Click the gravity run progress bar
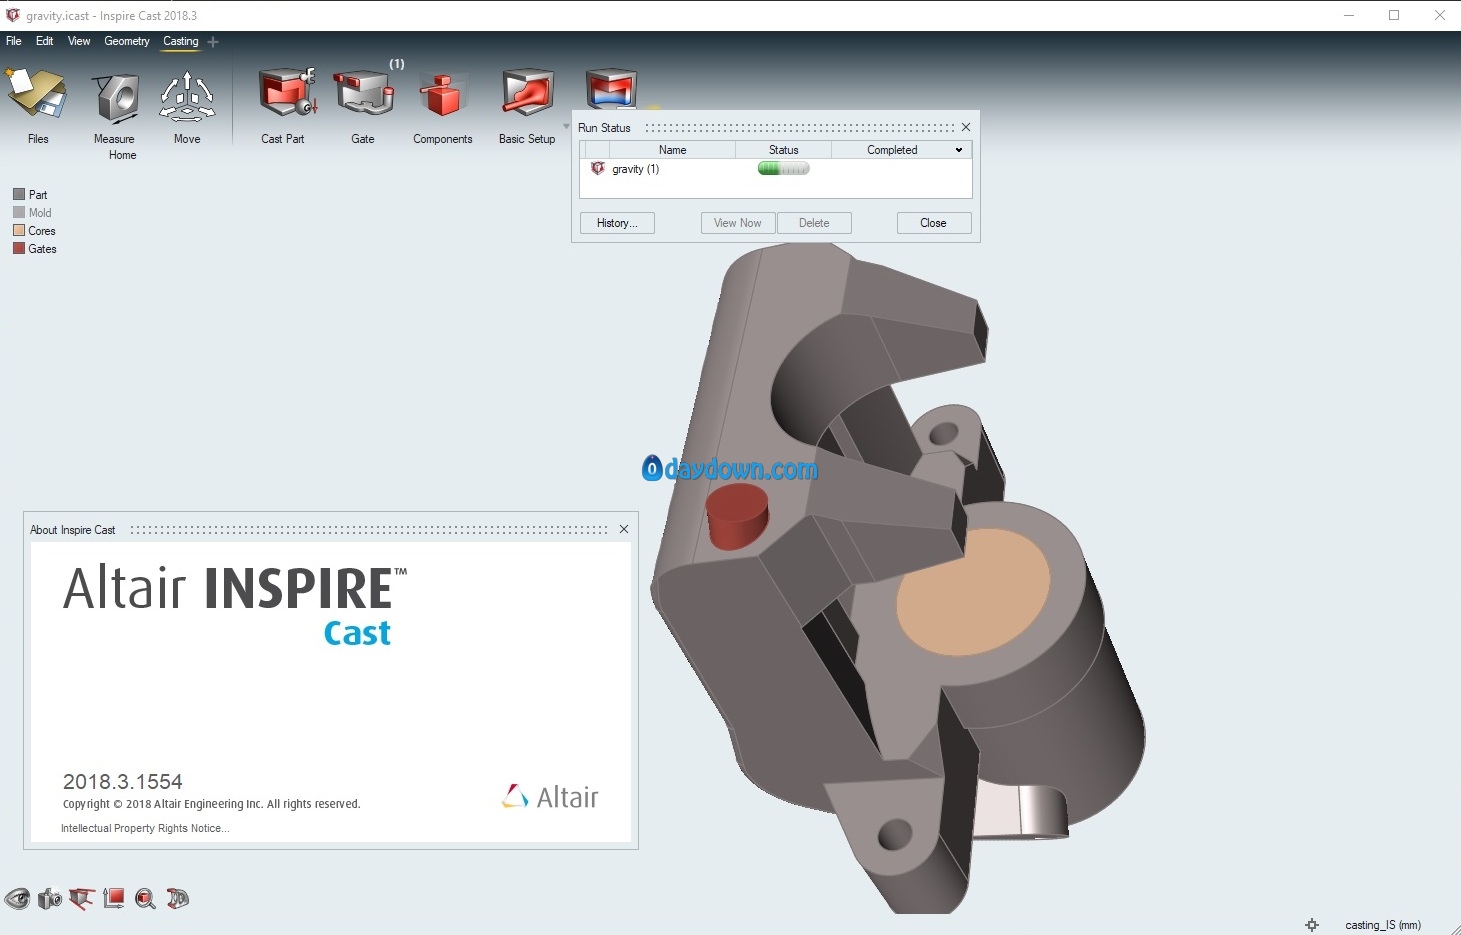This screenshot has height=935, width=1461. 783,168
